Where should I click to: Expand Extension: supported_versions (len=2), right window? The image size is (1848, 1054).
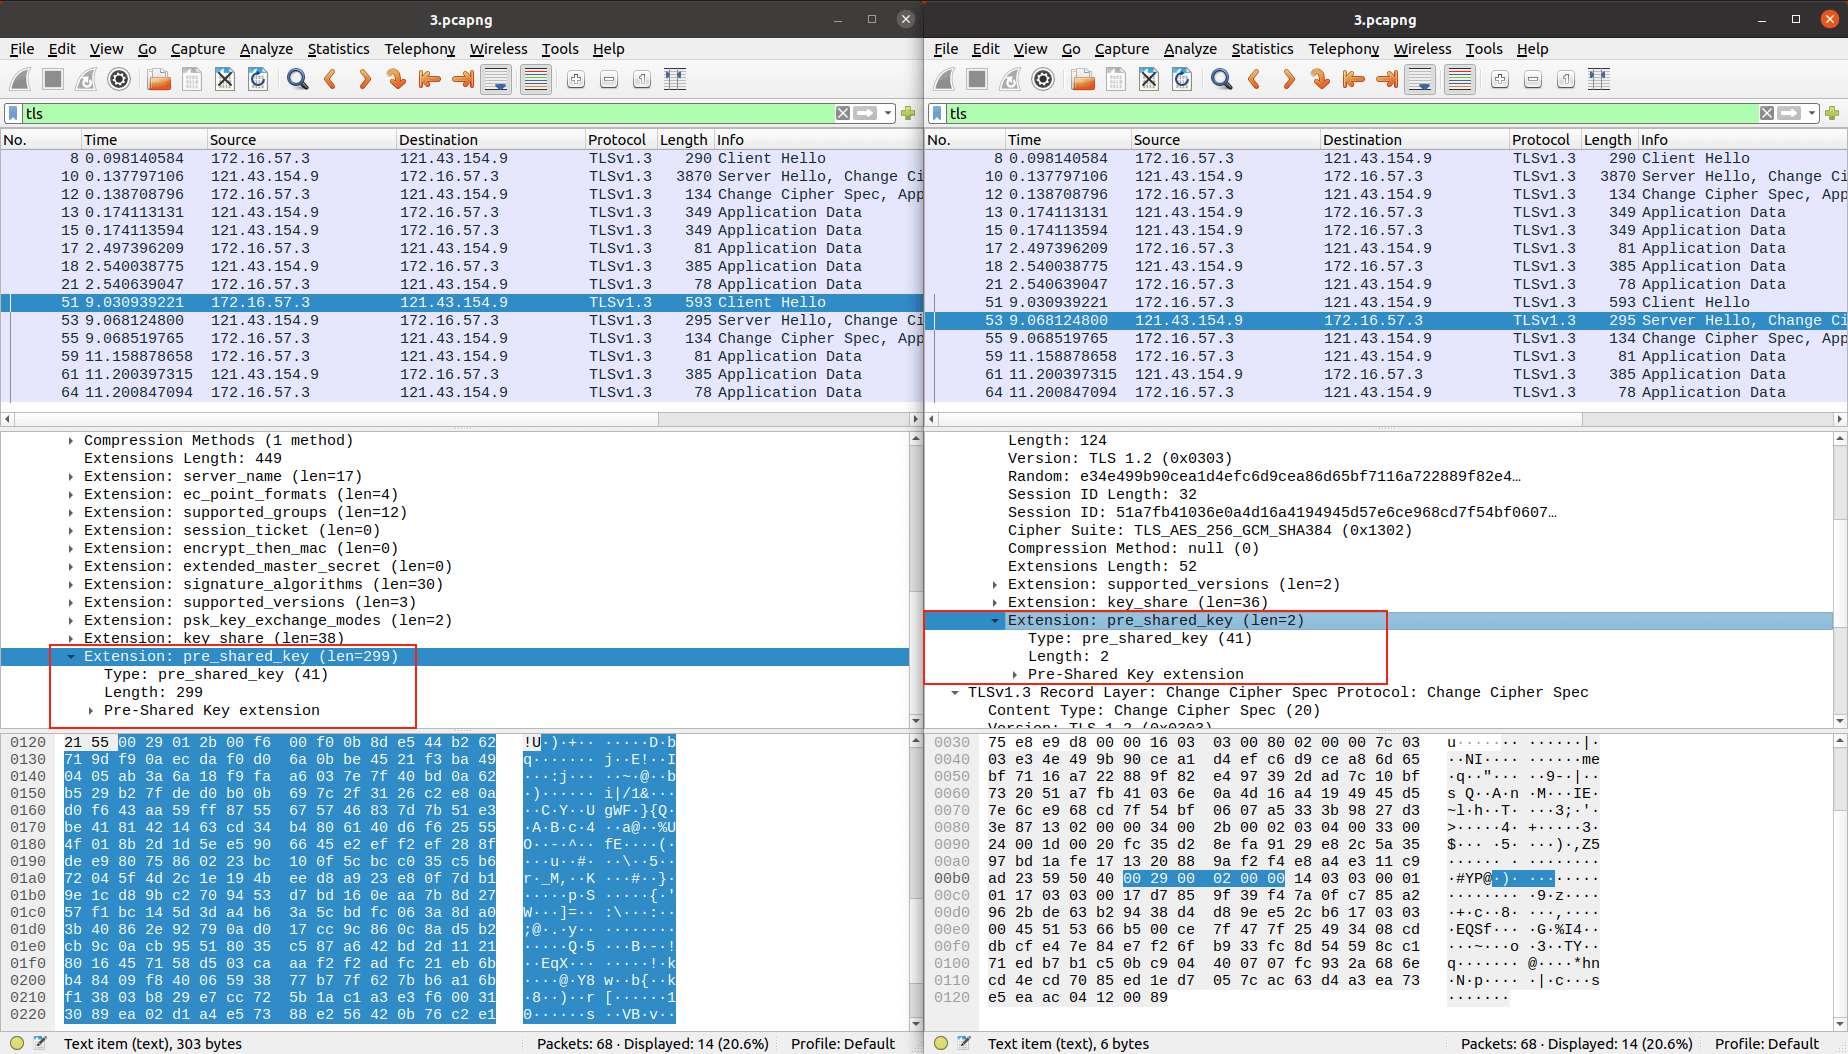(x=994, y=585)
